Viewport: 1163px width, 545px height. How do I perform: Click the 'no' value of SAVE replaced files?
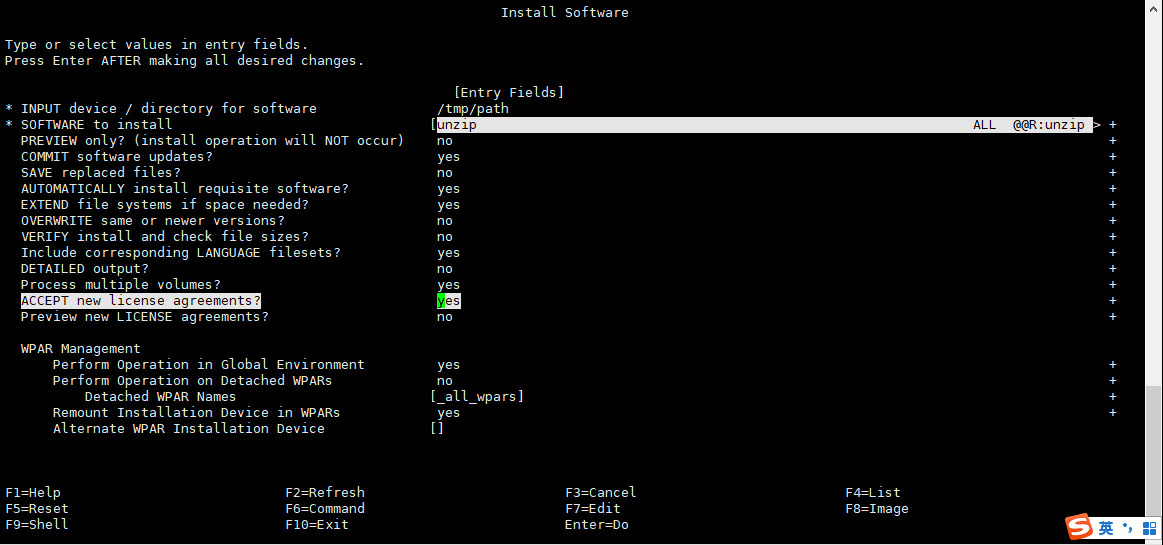tap(445, 173)
